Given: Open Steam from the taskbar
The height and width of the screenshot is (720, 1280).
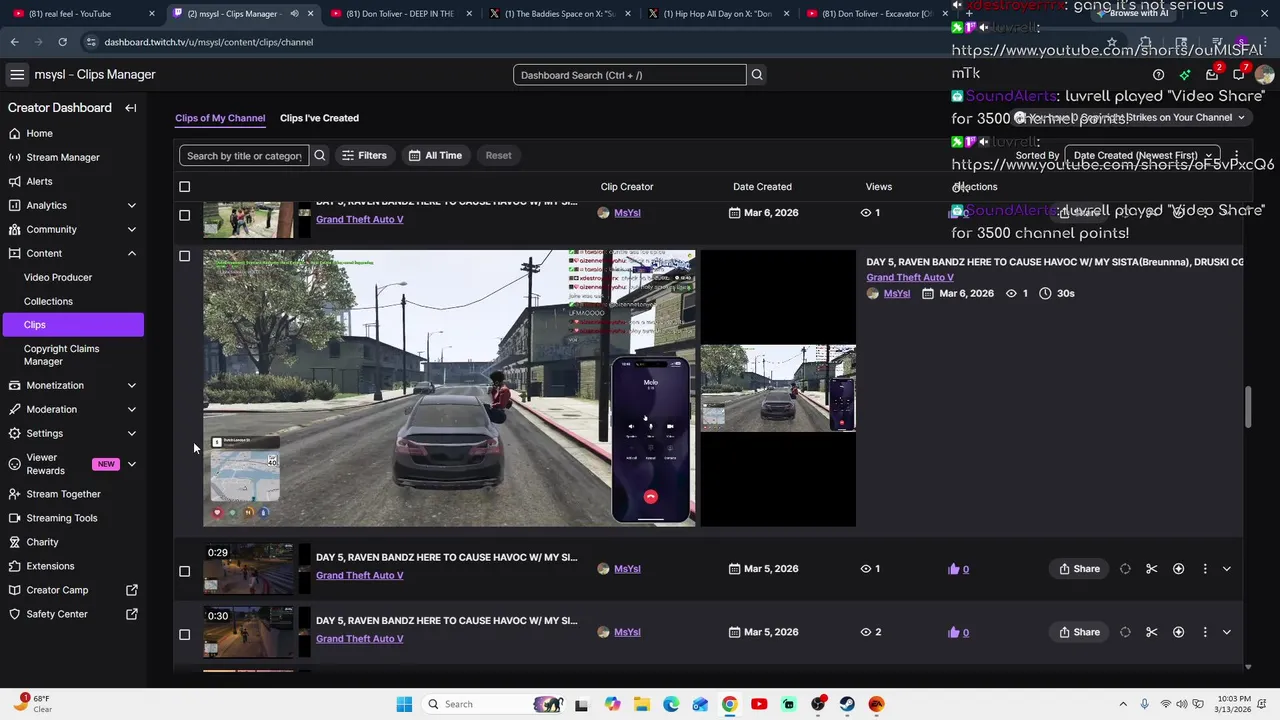Looking at the screenshot, I should click(847, 704).
